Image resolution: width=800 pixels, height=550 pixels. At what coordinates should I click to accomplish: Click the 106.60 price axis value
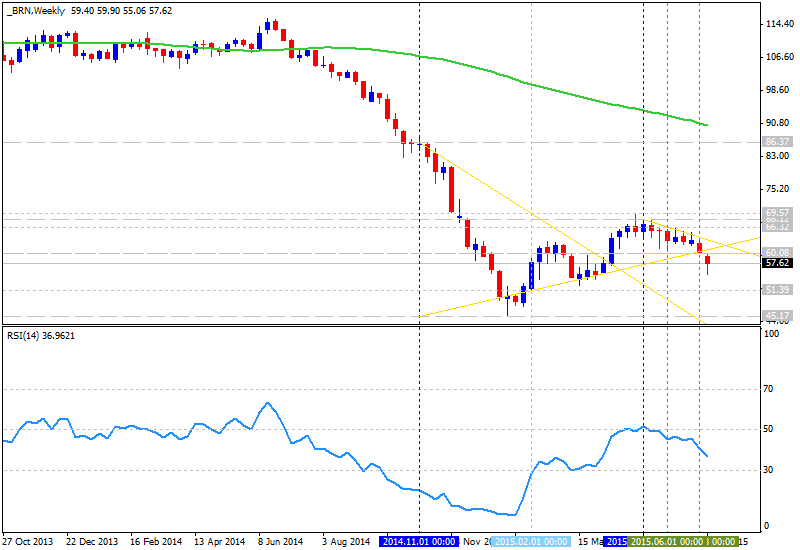pos(780,57)
